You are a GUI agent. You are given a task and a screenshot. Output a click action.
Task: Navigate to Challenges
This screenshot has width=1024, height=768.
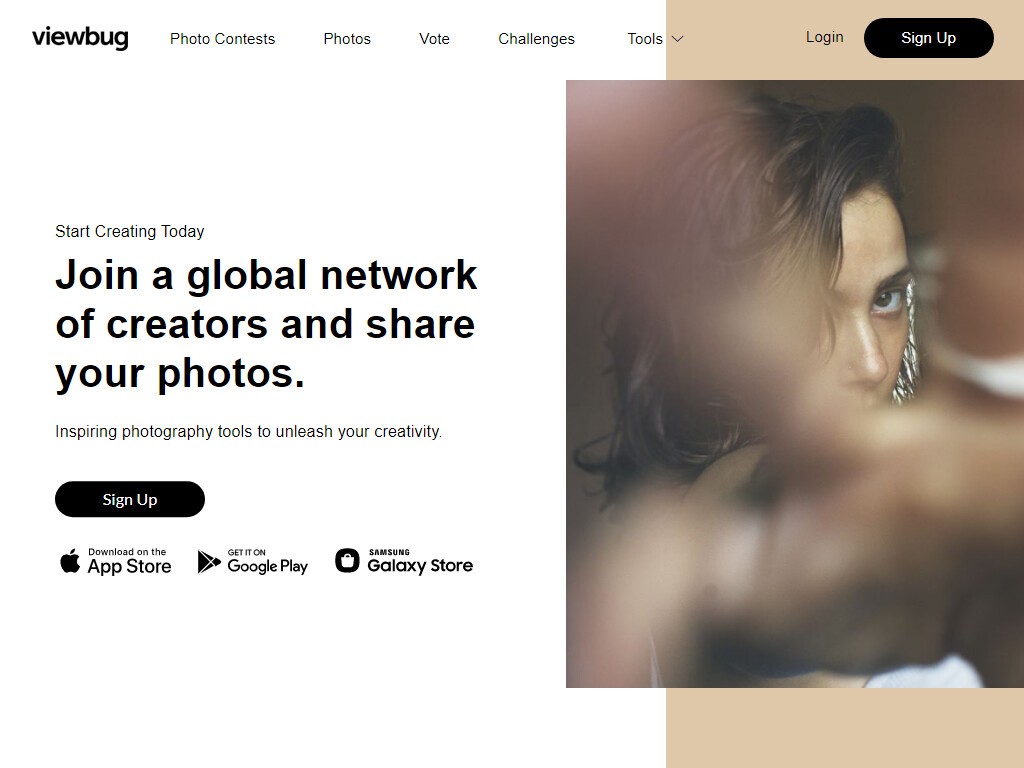pyautogui.click(x=536, y=39)
